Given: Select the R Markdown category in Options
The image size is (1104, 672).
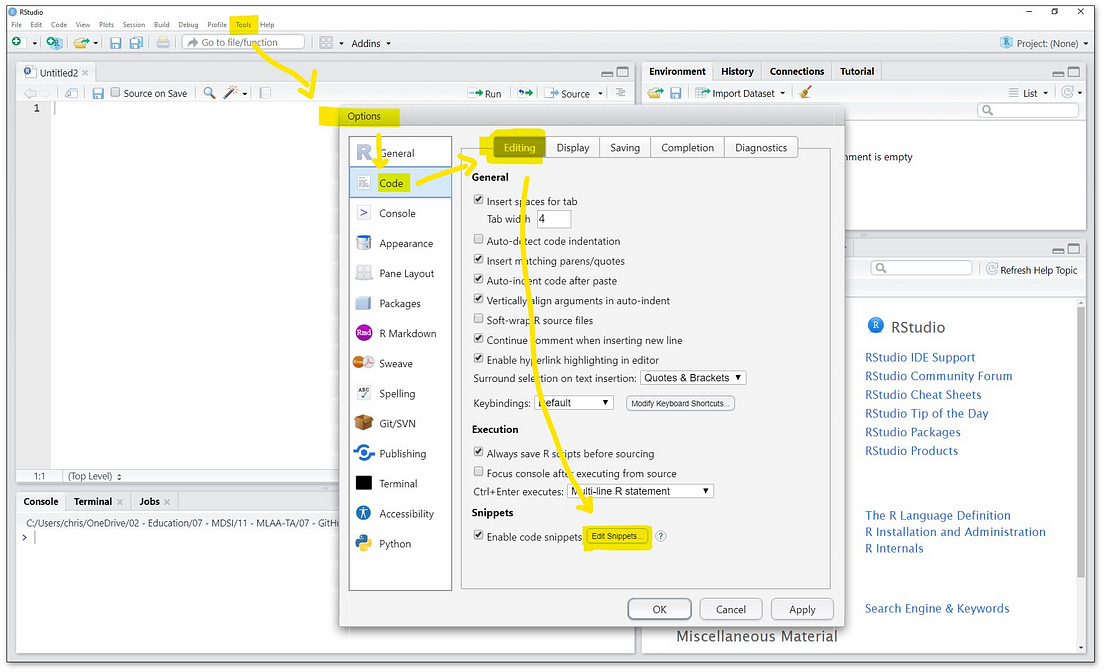Looking at the screenshot, I should click(x=400, y=333).
